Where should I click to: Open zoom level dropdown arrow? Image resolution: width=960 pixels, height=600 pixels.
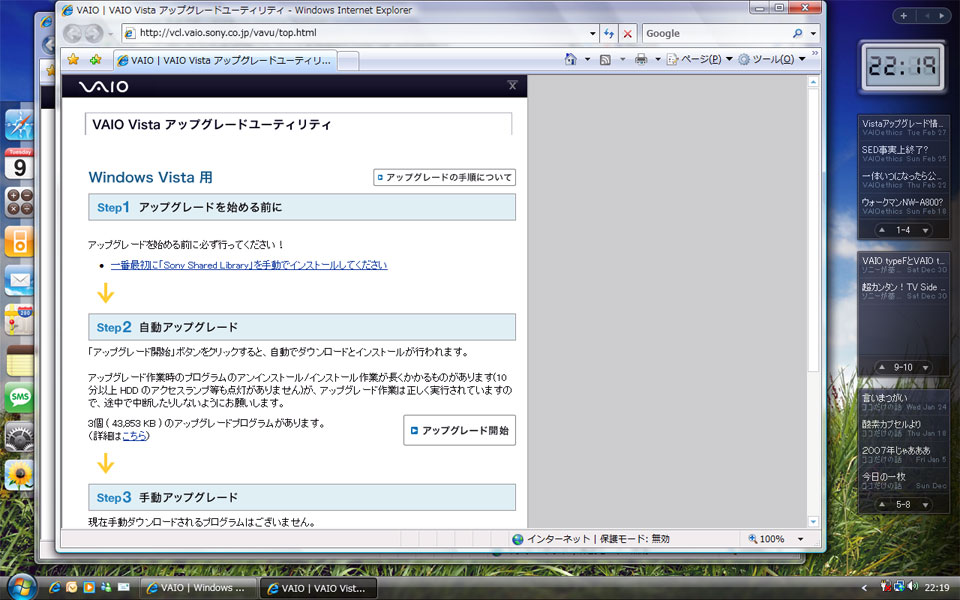[800, 539]
